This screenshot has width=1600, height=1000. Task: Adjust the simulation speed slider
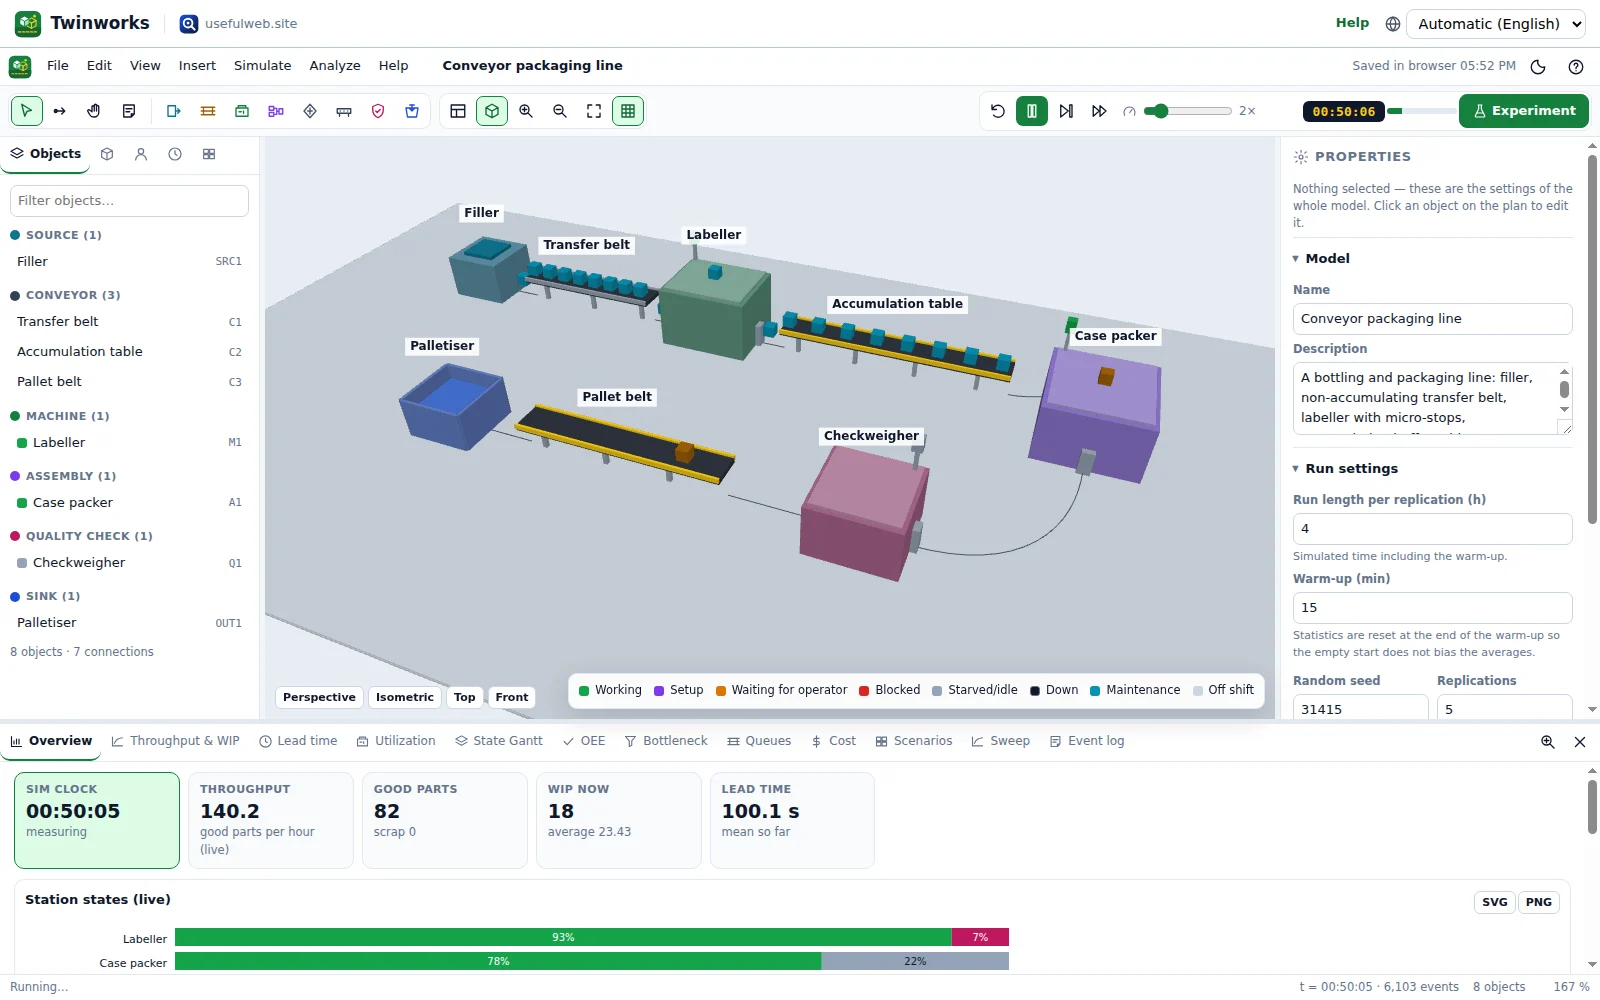tap(1188, 111)
